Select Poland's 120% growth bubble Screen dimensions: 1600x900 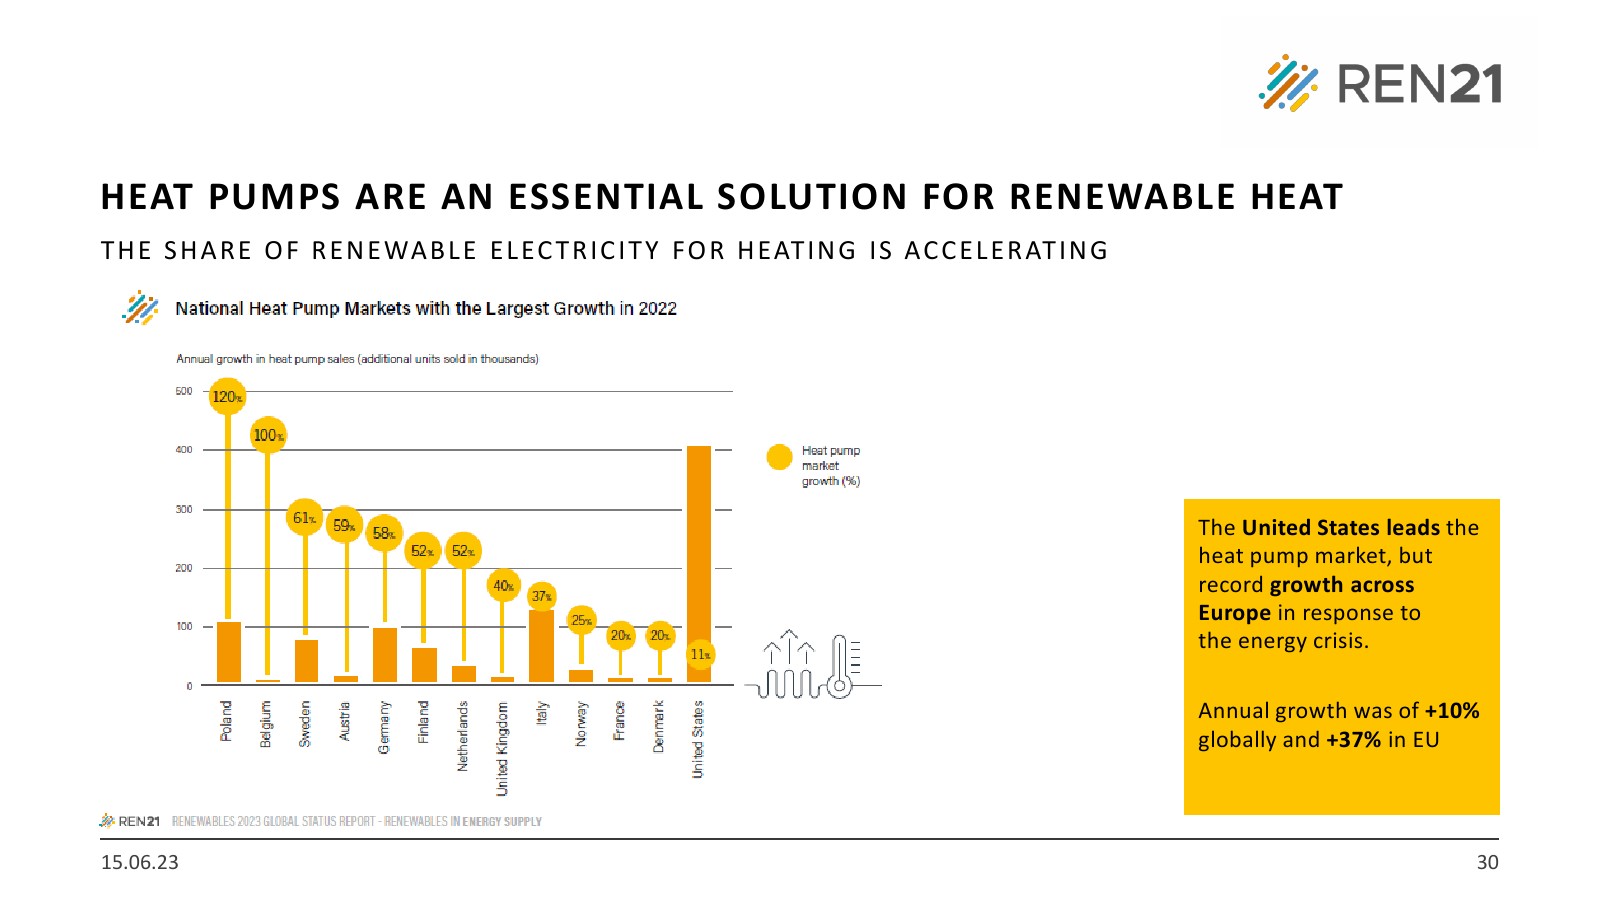pyautogui.click(x=227, y=397)
